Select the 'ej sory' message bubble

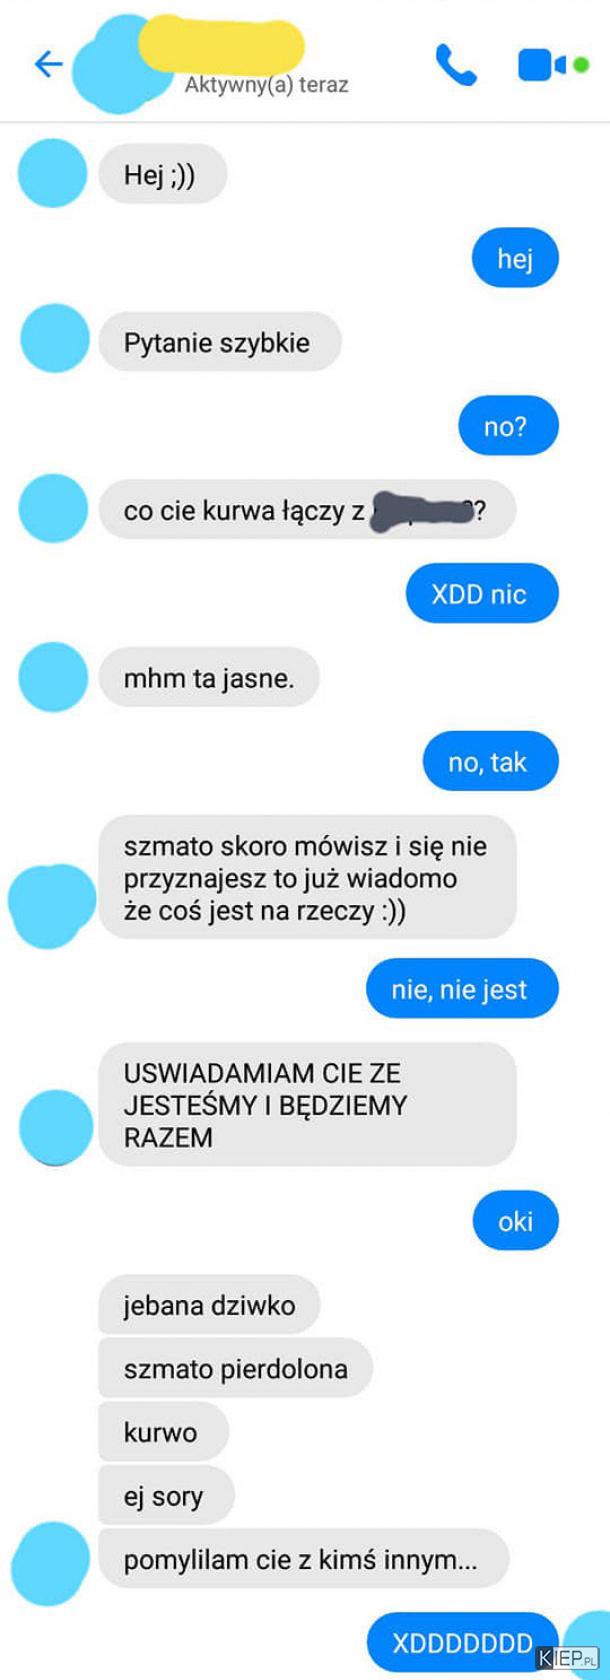click(x=166, y=1496)
